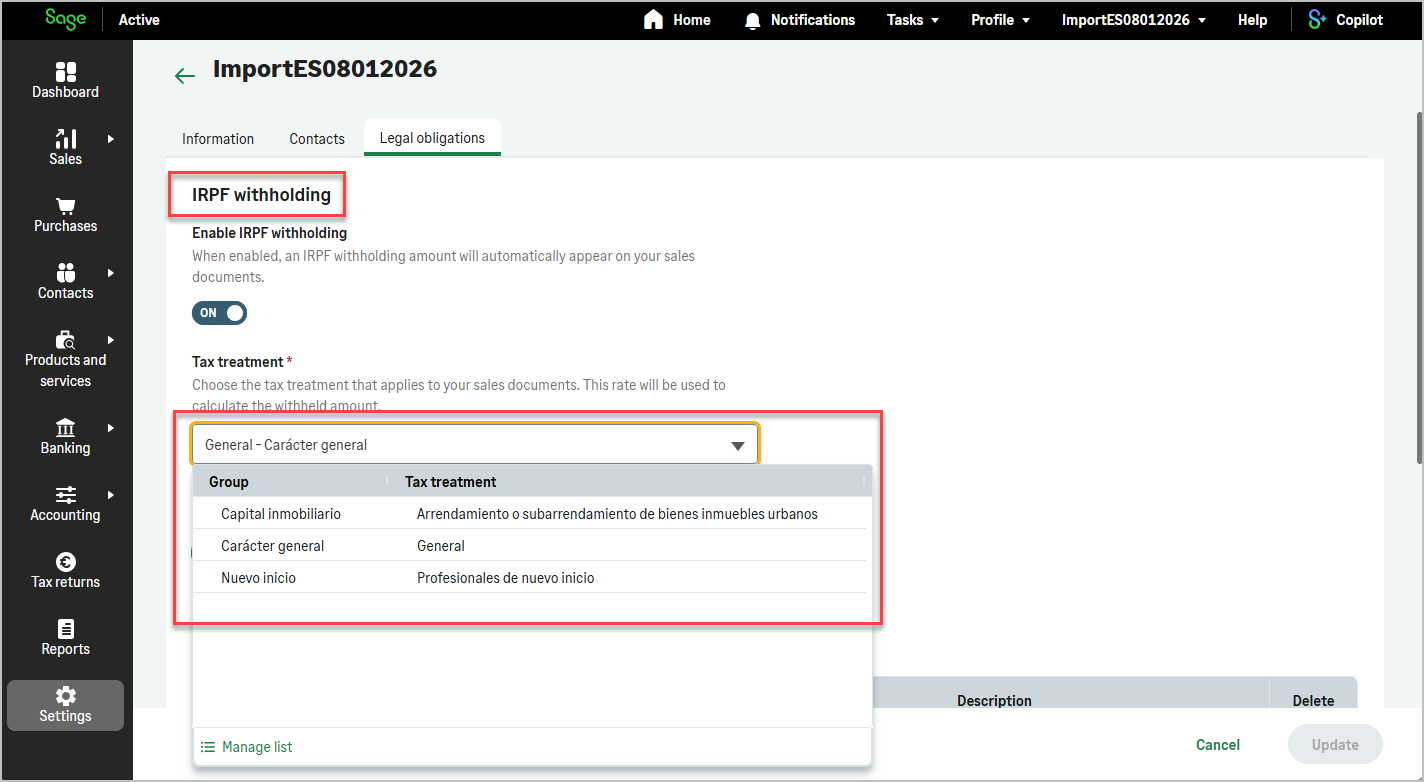Open the Tasks dropdown menu
Viewport: 1424px width, 782px height.
[913, 20]
